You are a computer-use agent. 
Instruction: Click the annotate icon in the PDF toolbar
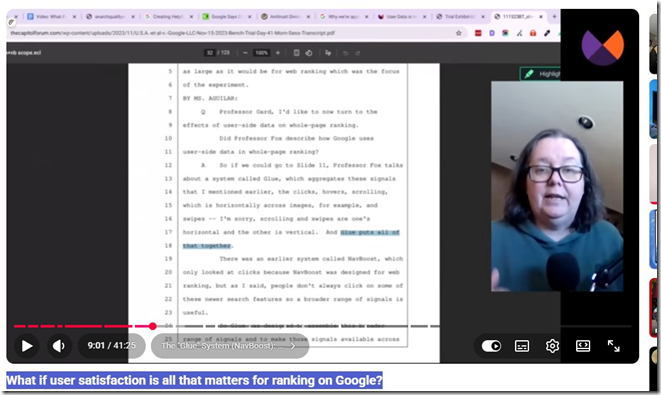(328, 53)
